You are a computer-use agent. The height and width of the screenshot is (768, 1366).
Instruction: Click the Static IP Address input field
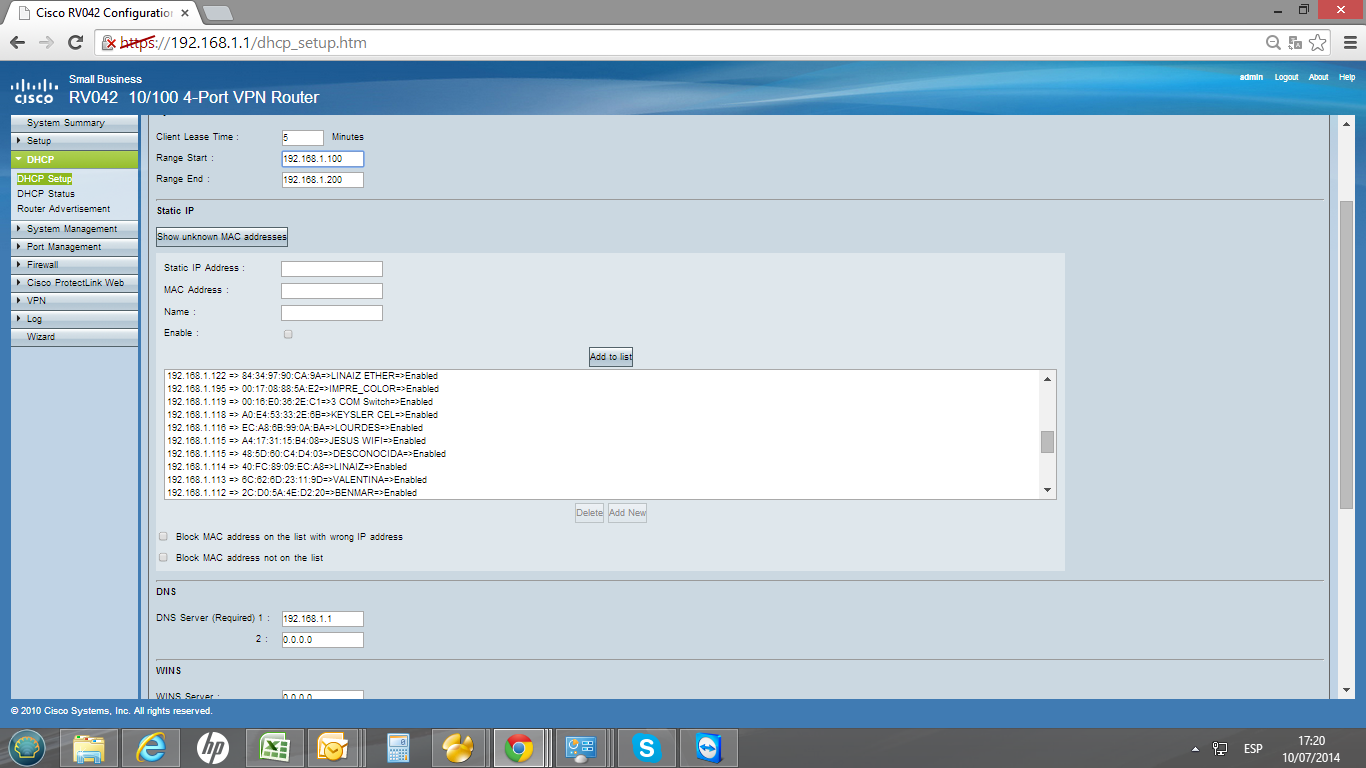click(x=332, y=269)
